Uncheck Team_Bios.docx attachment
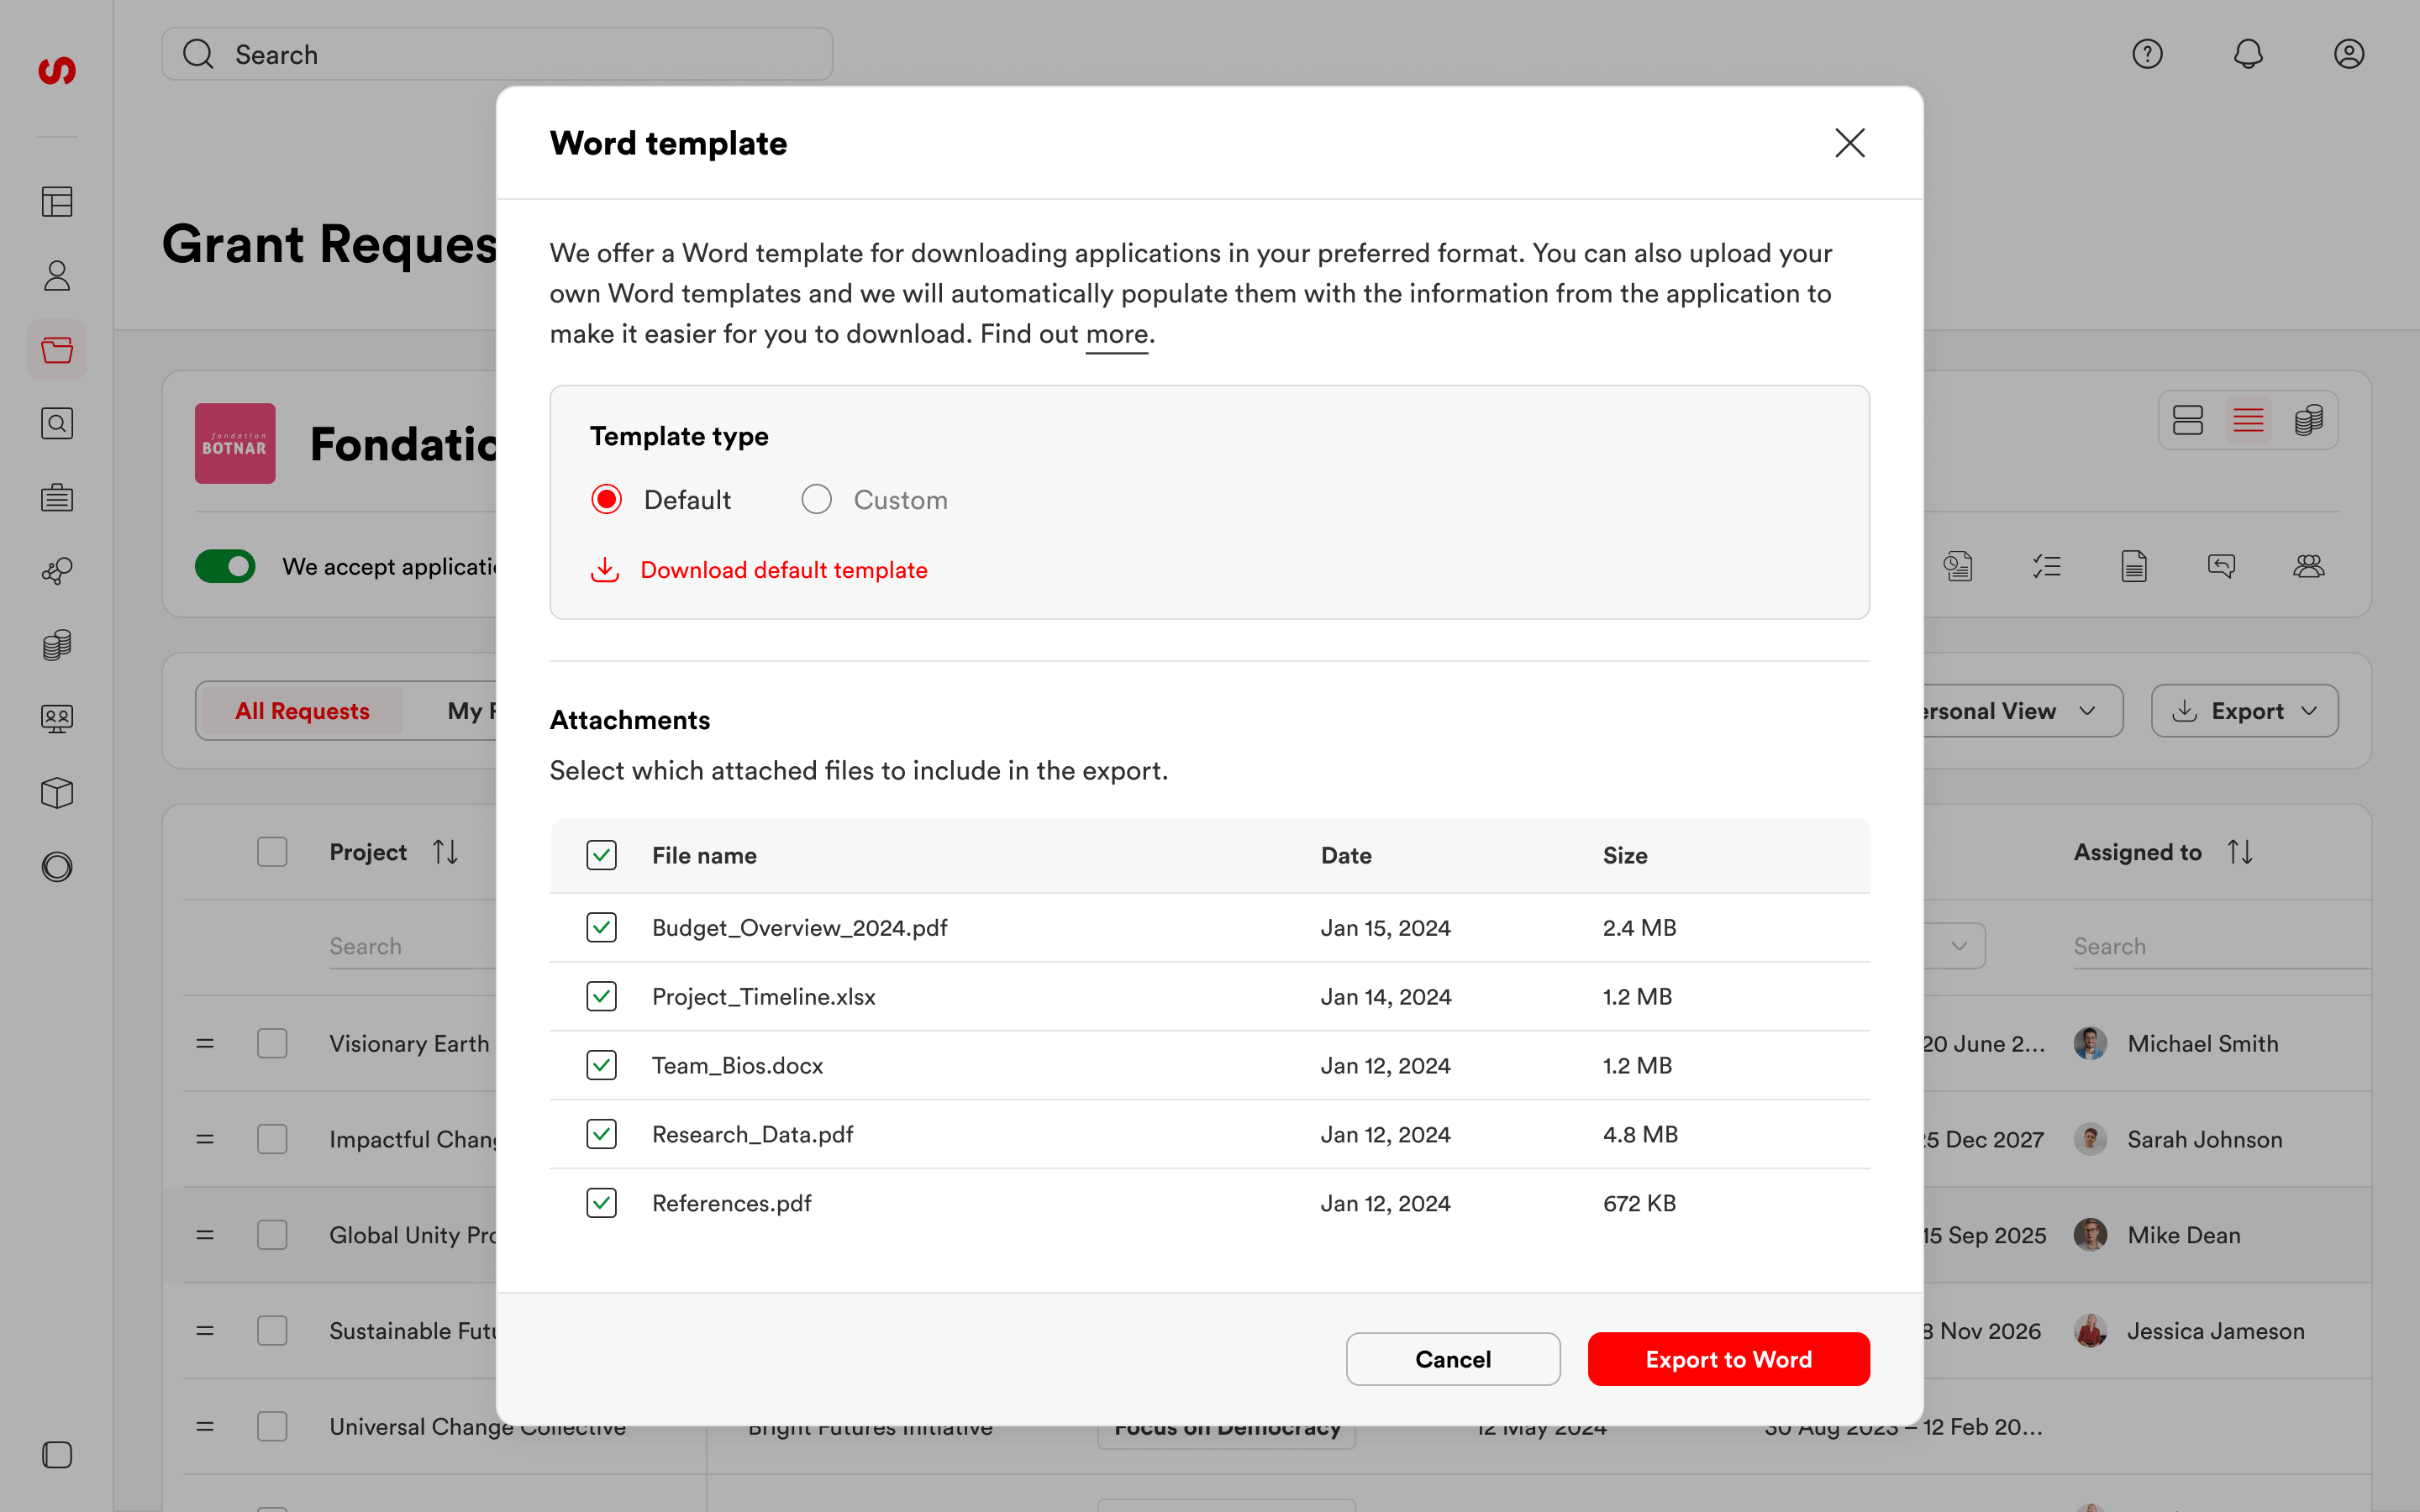Viewport: 2420px width, 1512px height. [x=601, y=1065]
